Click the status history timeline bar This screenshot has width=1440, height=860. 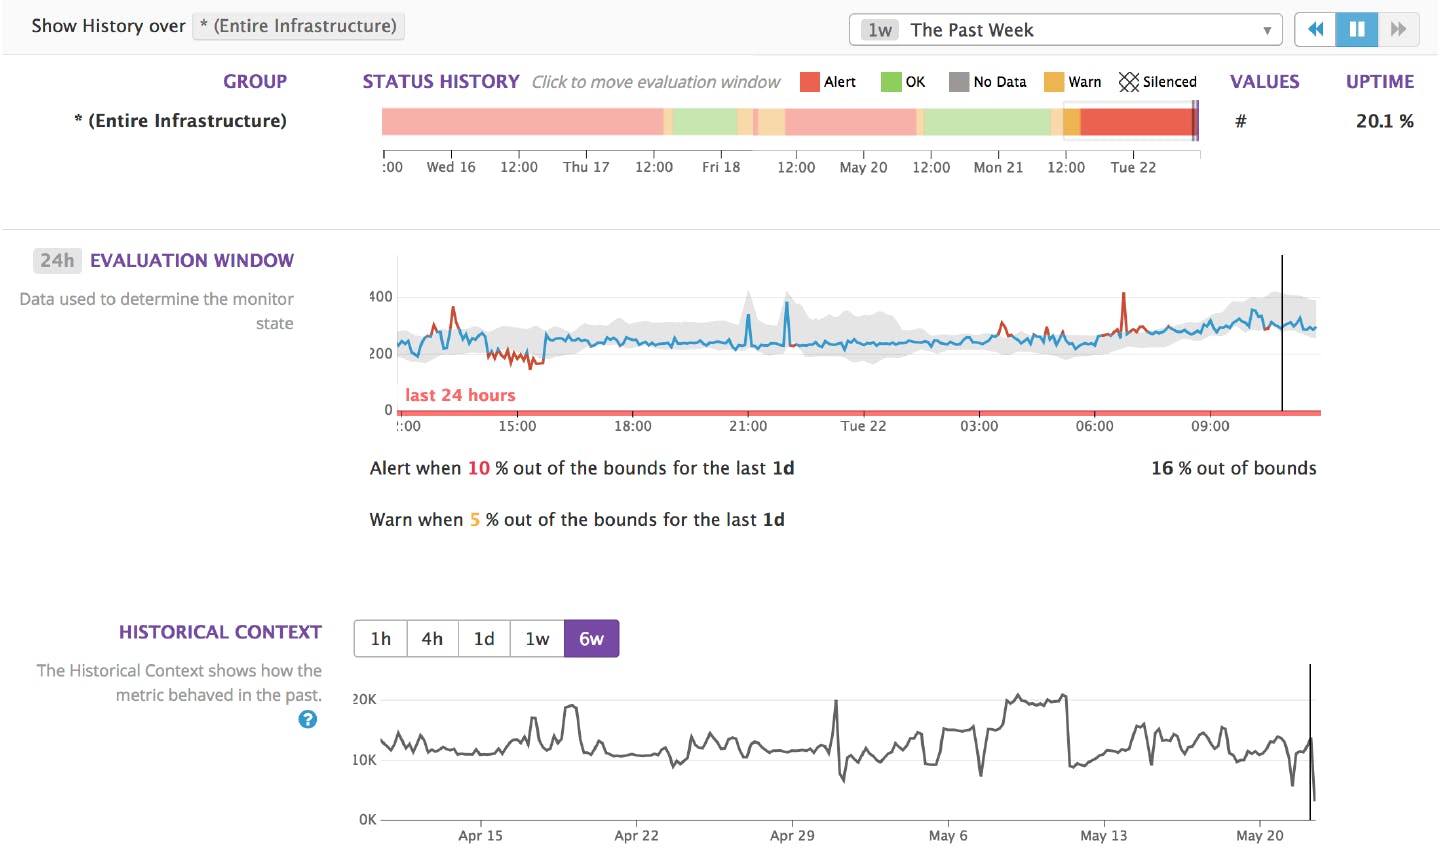[790, 121]
